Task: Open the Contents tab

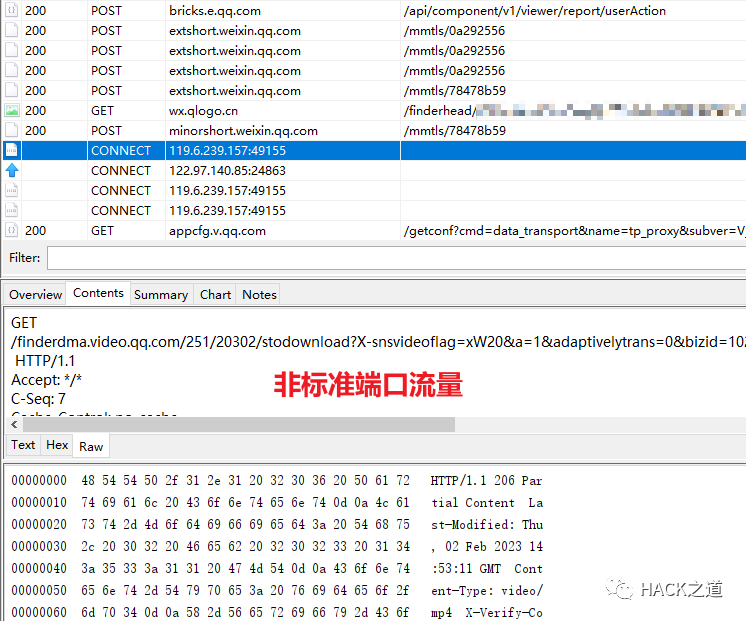Action: tap(98, 293)
